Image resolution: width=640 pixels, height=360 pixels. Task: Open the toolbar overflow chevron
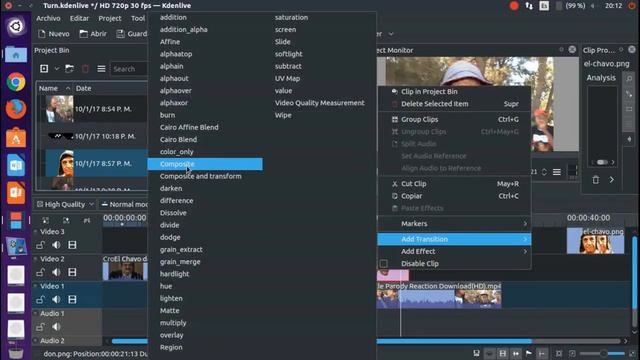click(x=391, y=34)
